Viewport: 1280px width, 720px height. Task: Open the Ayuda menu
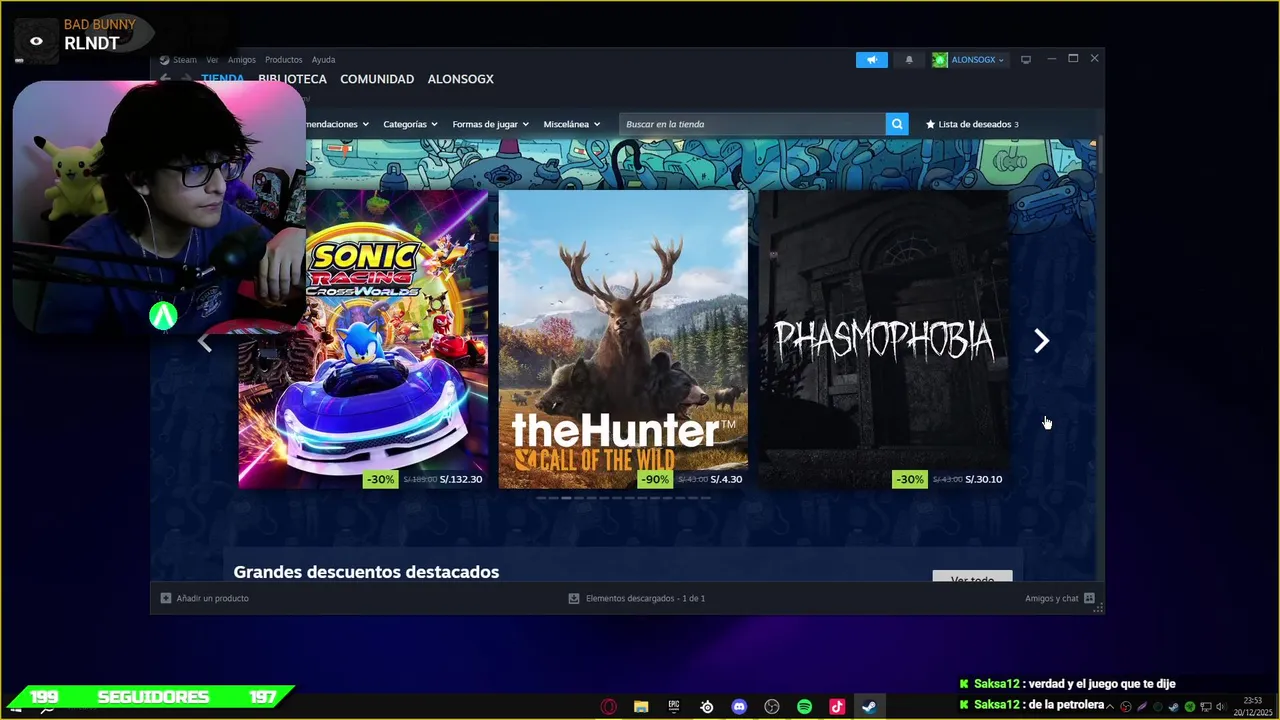[x=323, y=60]
